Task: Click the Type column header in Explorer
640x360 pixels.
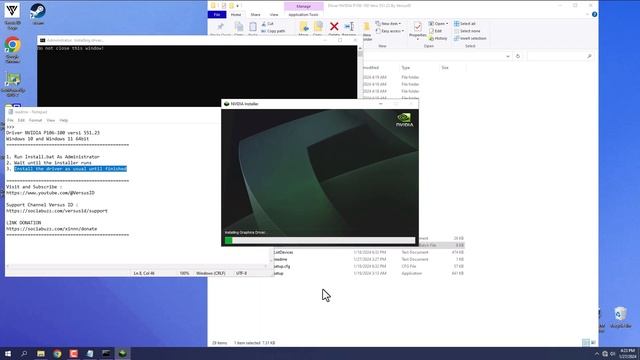Action: pos(406,68)
